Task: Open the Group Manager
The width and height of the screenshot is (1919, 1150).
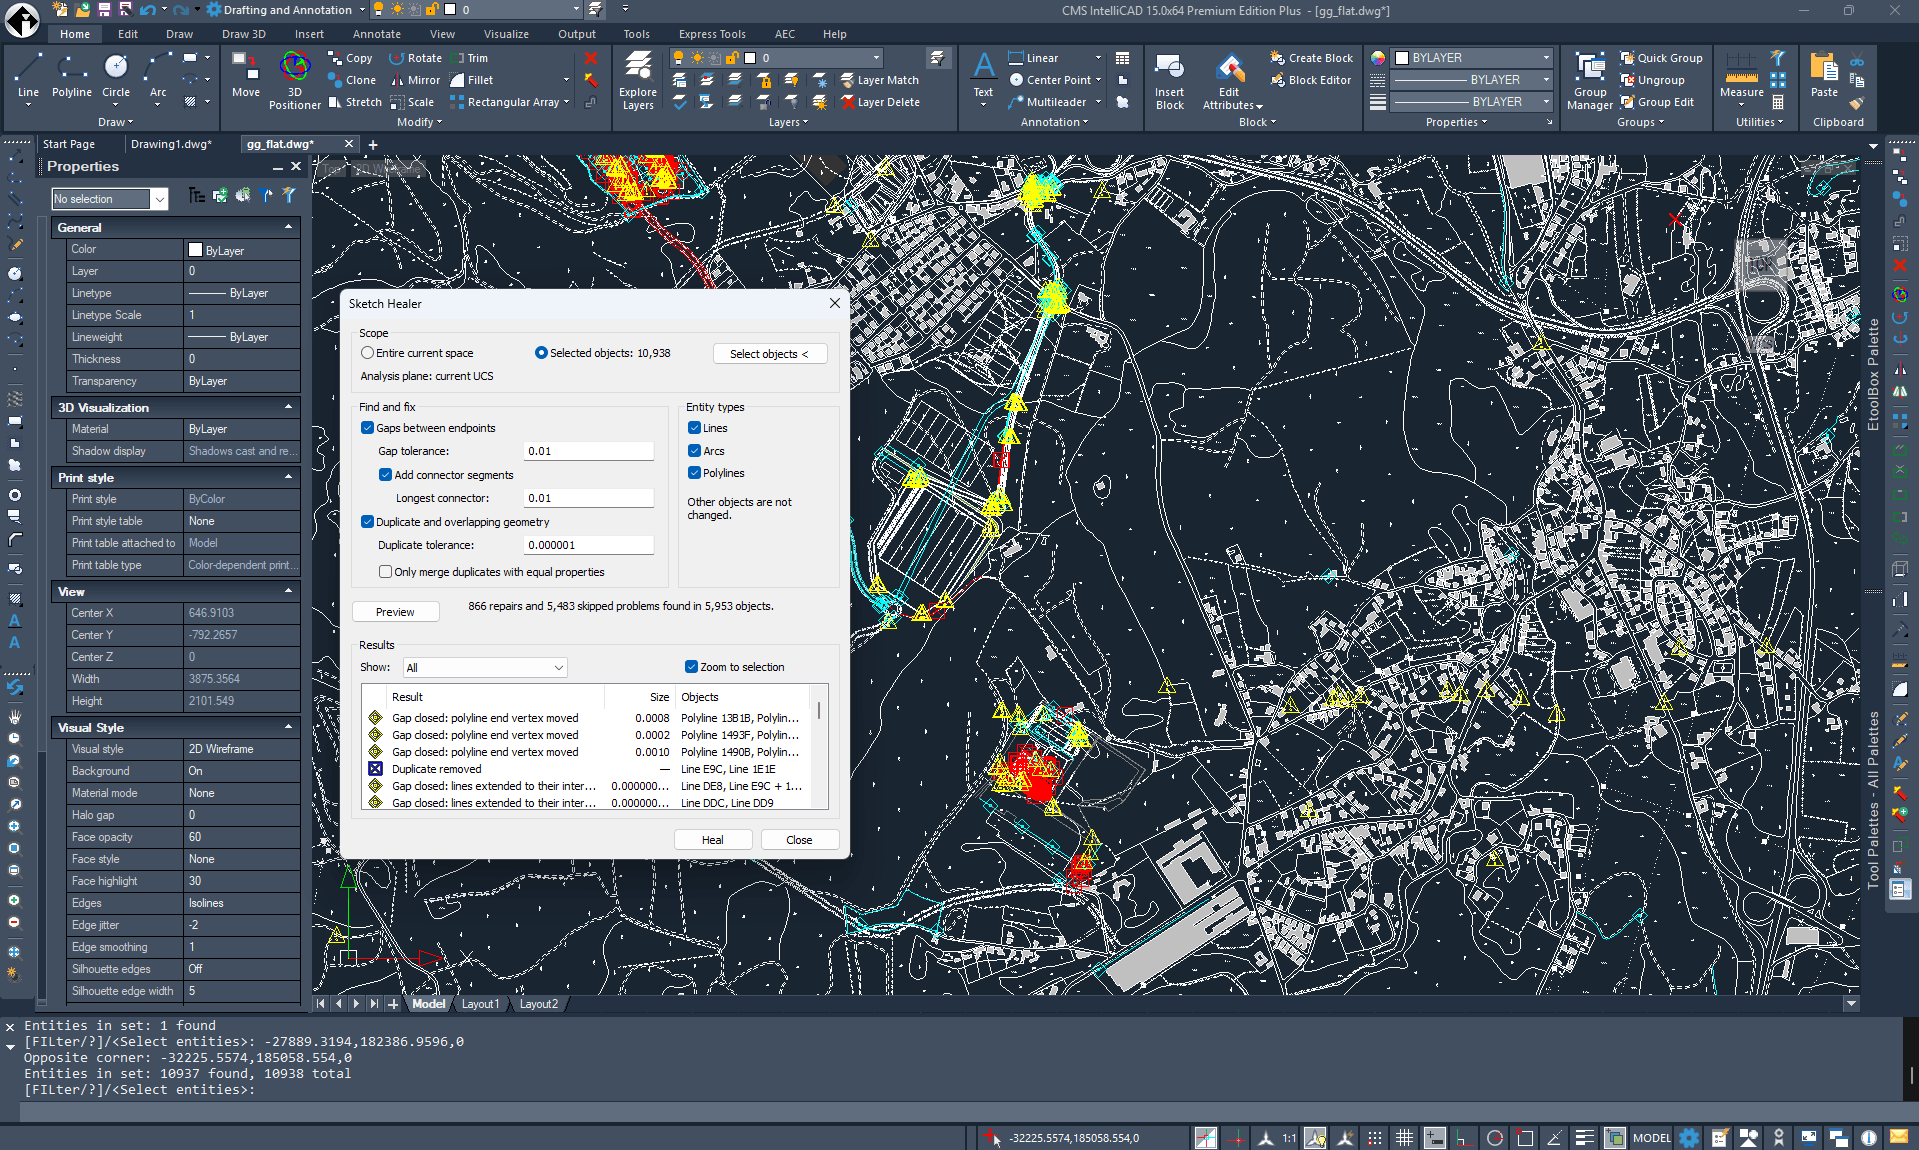Action: click(x=1590, y=81)
